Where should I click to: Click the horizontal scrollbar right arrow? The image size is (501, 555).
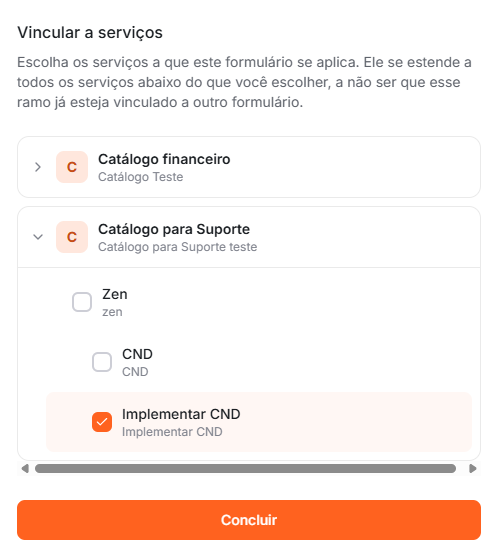click(473, 469)
